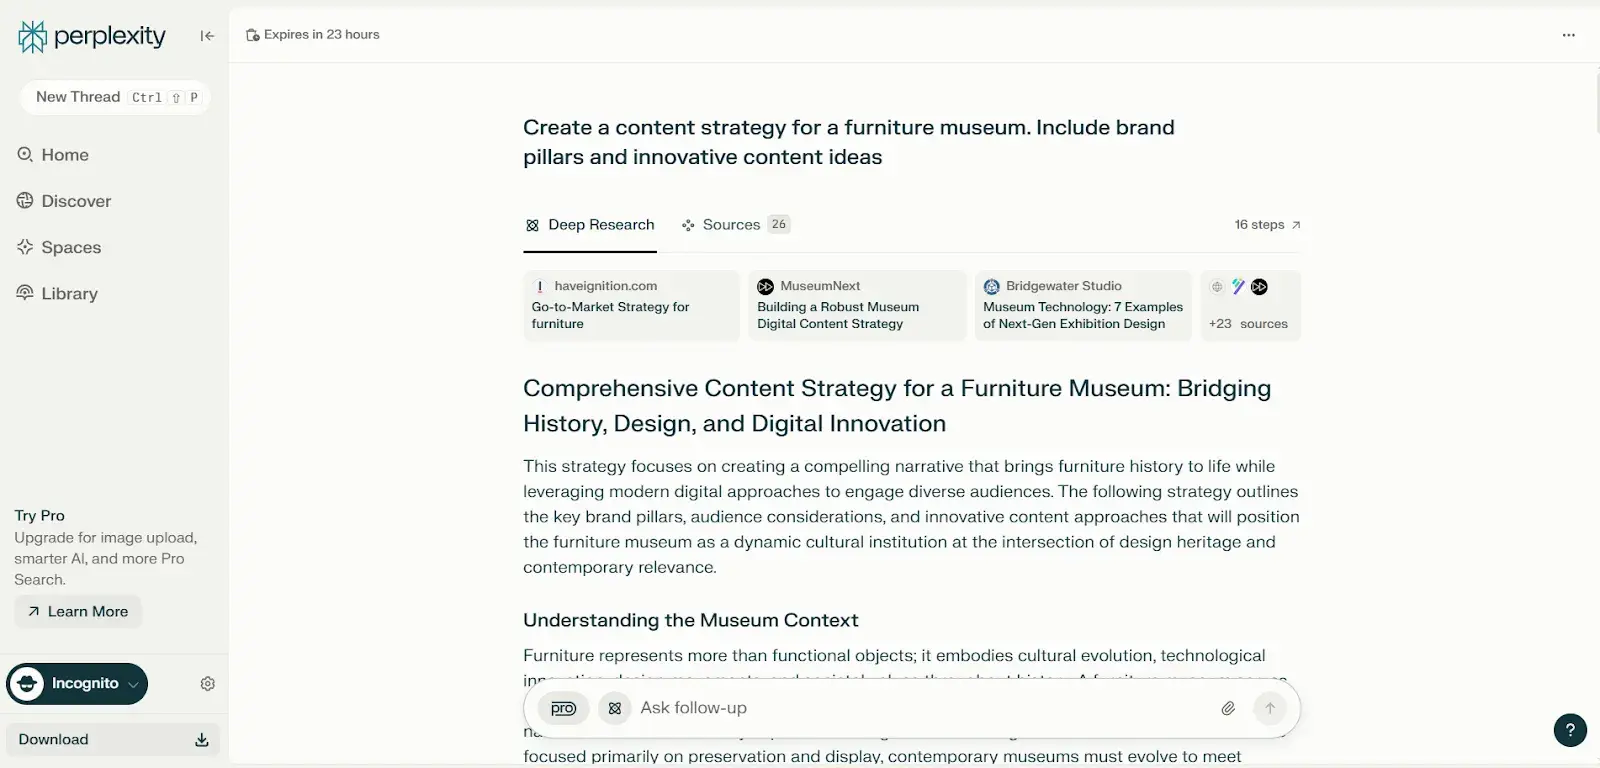Click the Learn More button
The width and height of the screenshot is (1600, 768).
pos(78,612)
